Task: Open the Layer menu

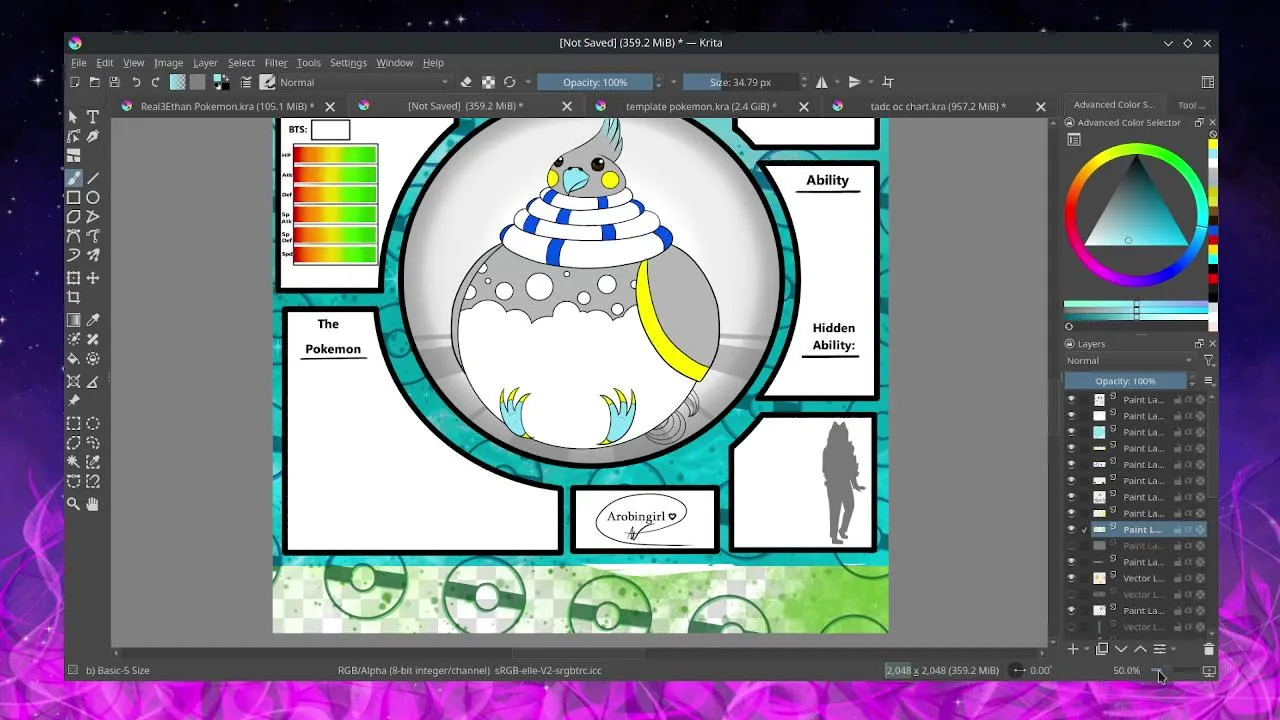Action: [205, 62]
